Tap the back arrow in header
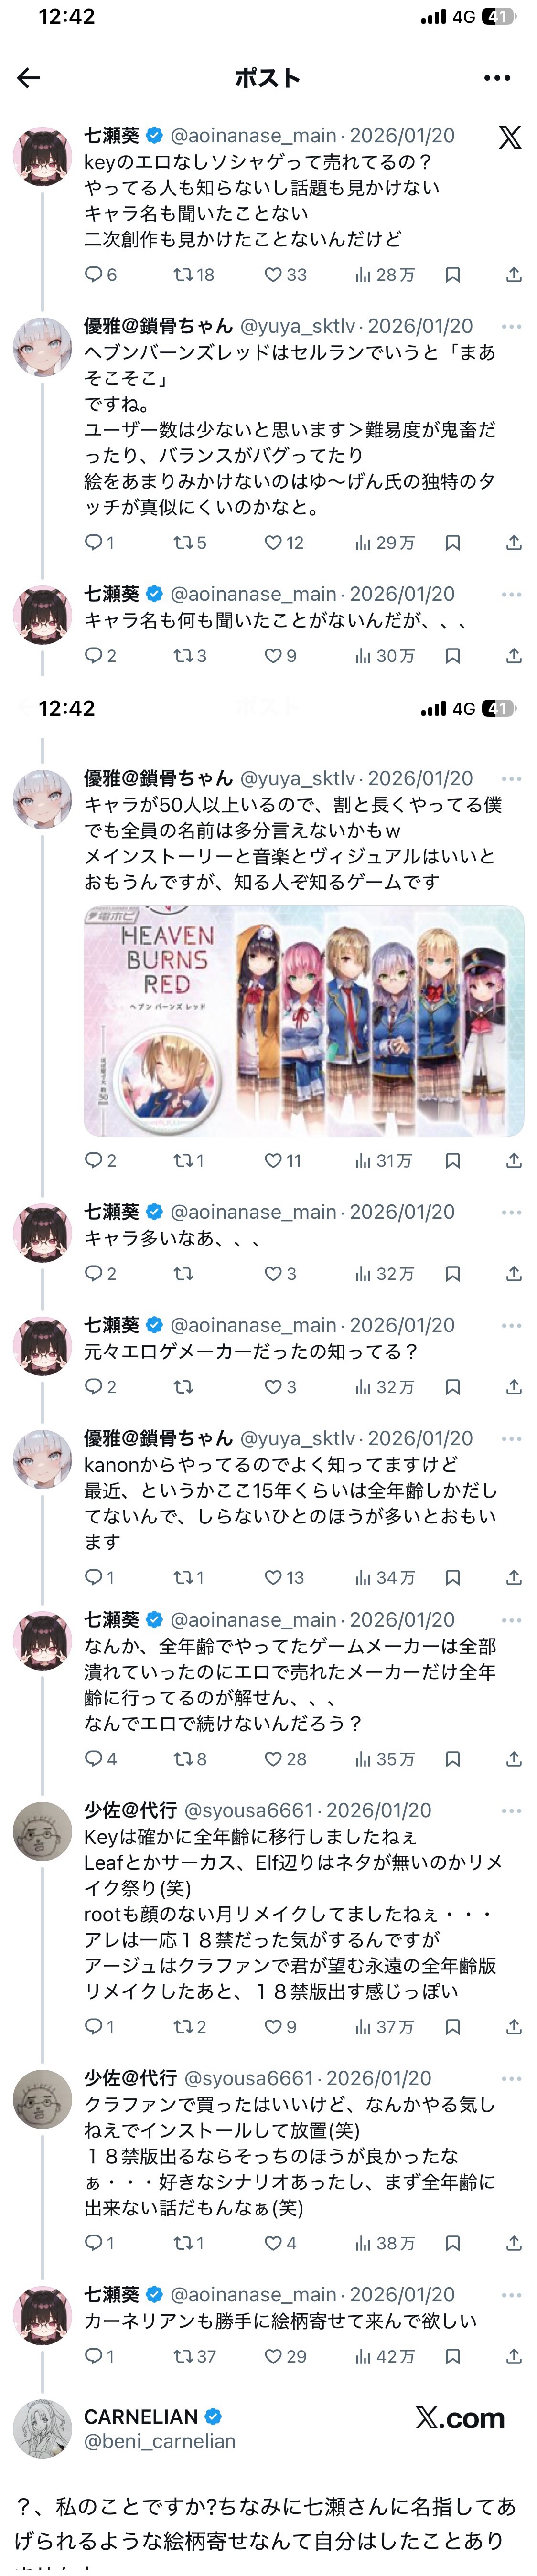The image size is (537, 2576). pos(29,78)
